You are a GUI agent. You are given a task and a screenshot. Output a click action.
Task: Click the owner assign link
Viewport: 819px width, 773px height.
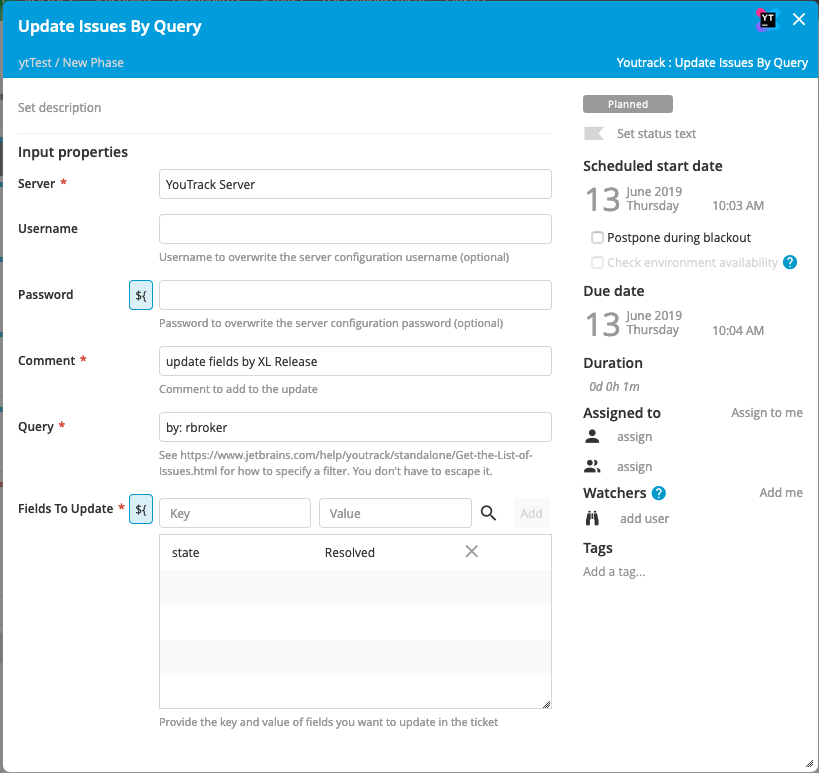[635, 437]
